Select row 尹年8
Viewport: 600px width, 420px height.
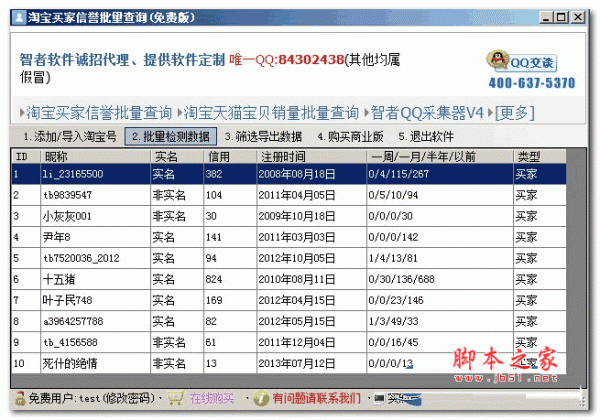tap(289, 237)
